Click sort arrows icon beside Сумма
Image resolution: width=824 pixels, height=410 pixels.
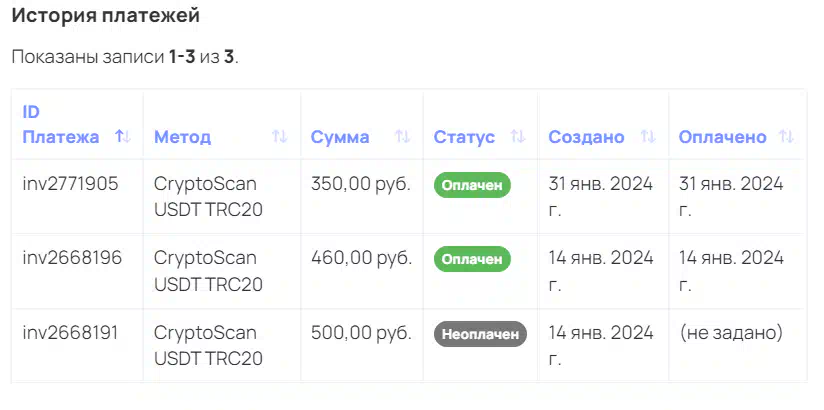tap(403, 137)
